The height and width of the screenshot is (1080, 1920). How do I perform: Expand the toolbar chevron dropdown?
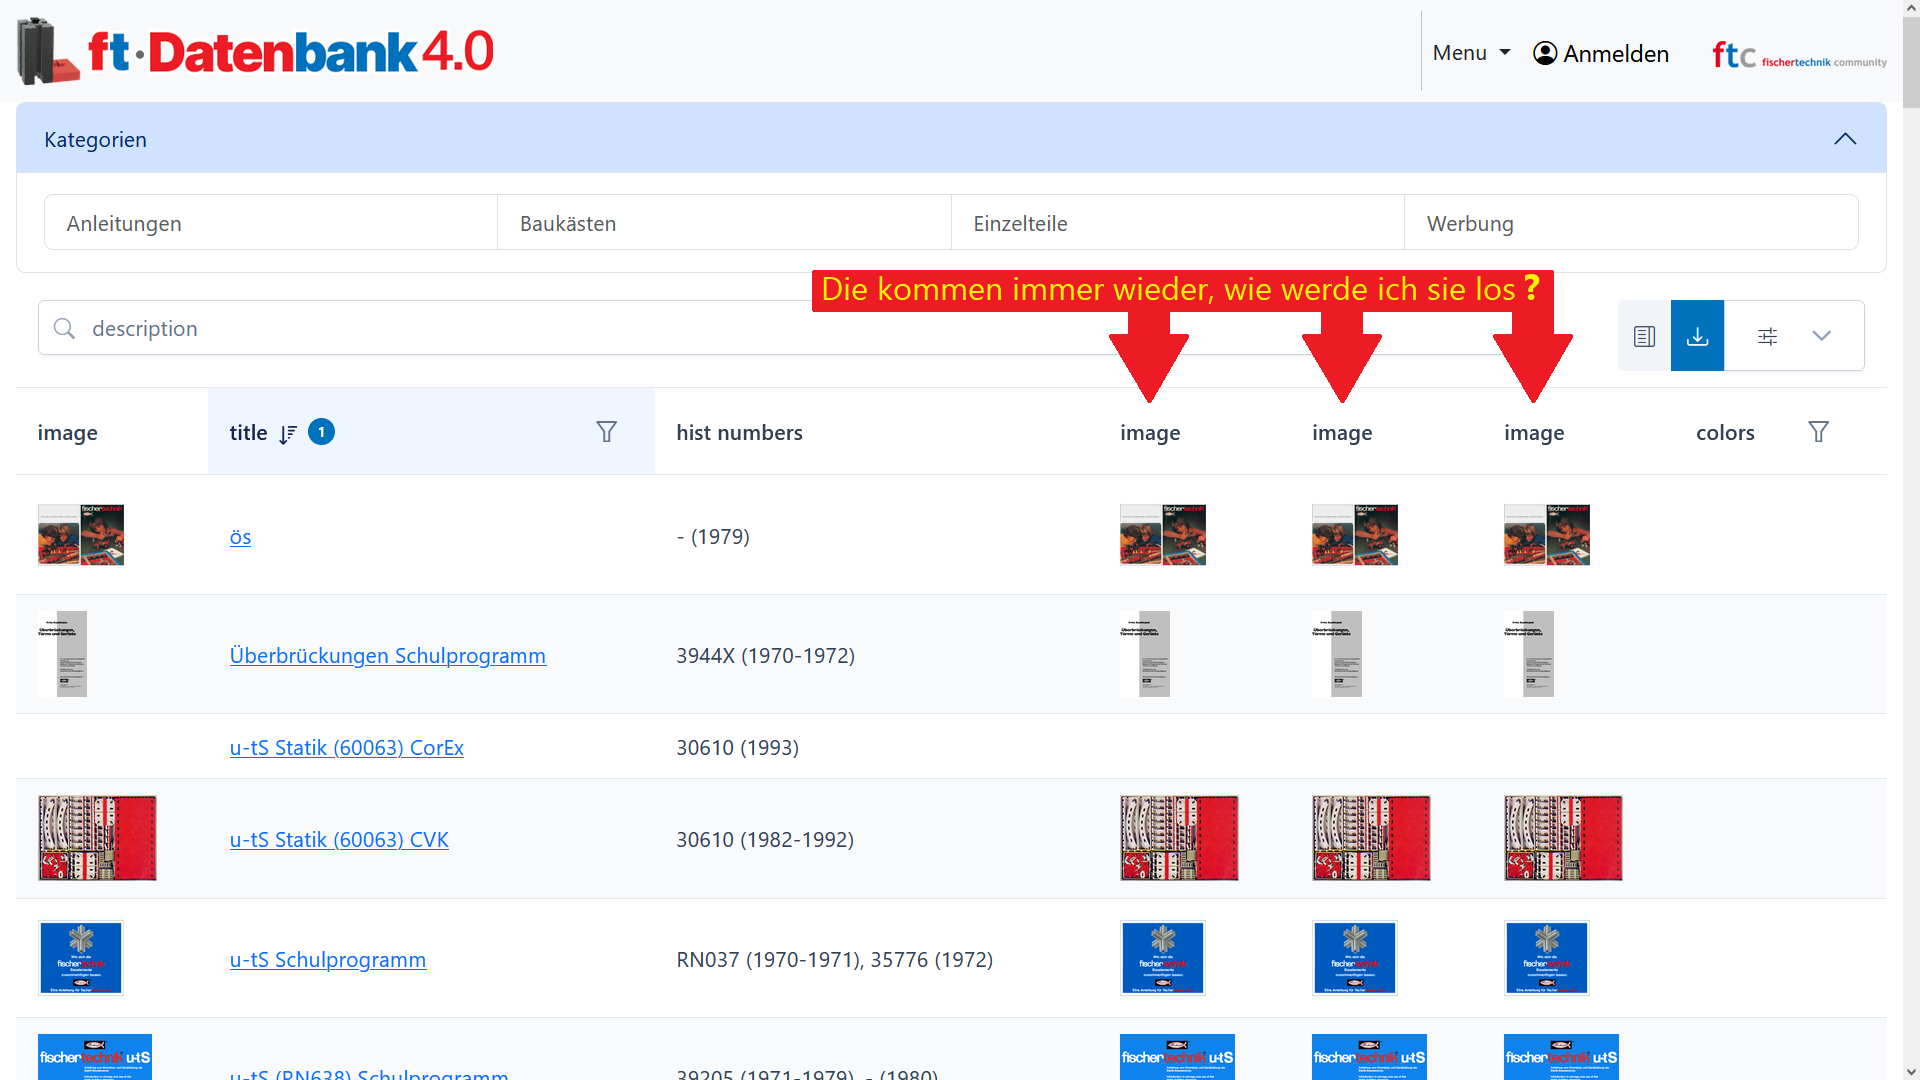click(1821, 336)
